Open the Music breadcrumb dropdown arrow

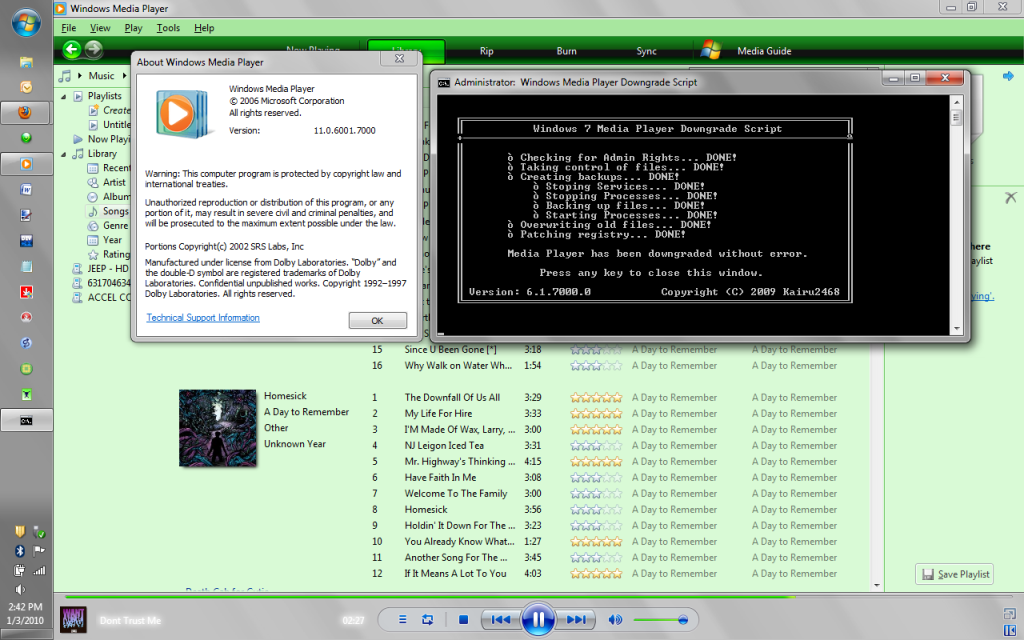click(124, 76)
